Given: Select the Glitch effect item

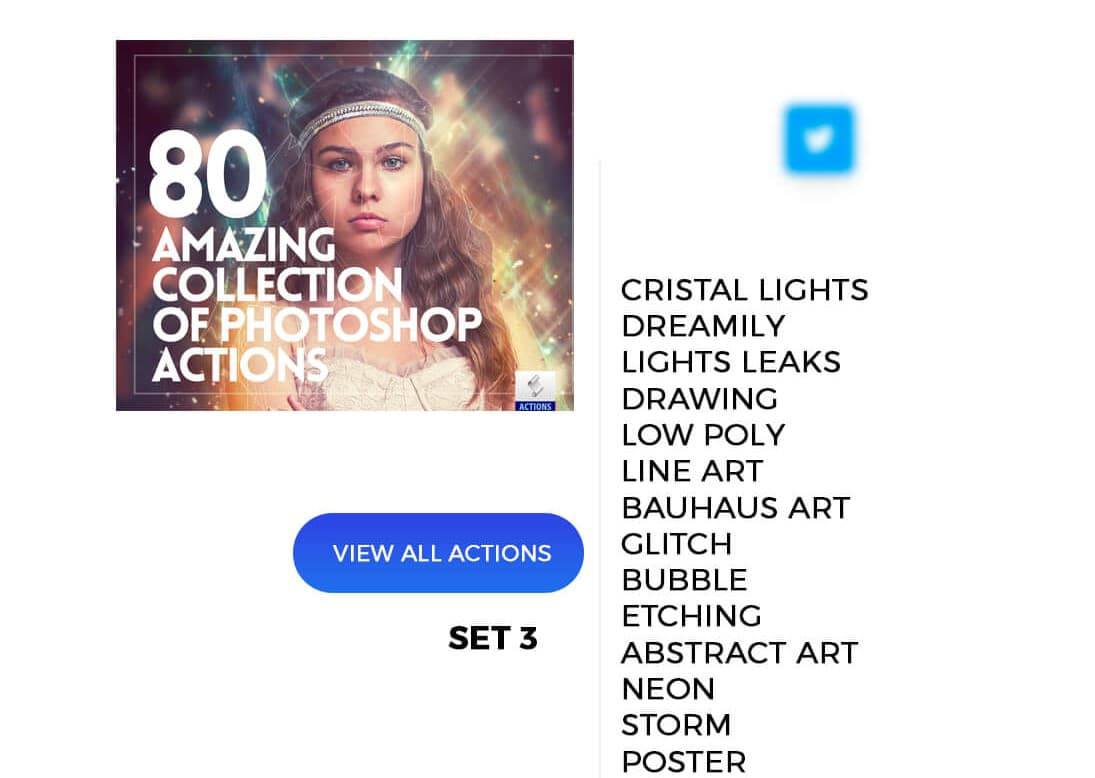Looking at the screenshot, I should coord(676,544).
